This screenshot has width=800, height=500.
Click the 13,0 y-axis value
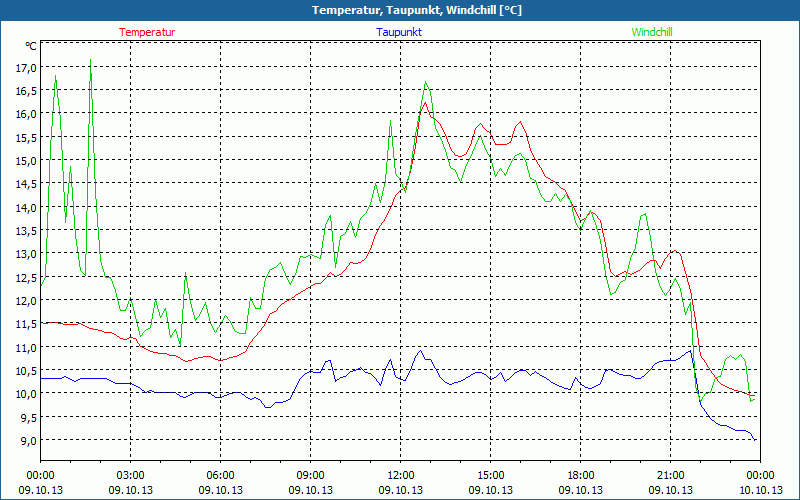27,254
